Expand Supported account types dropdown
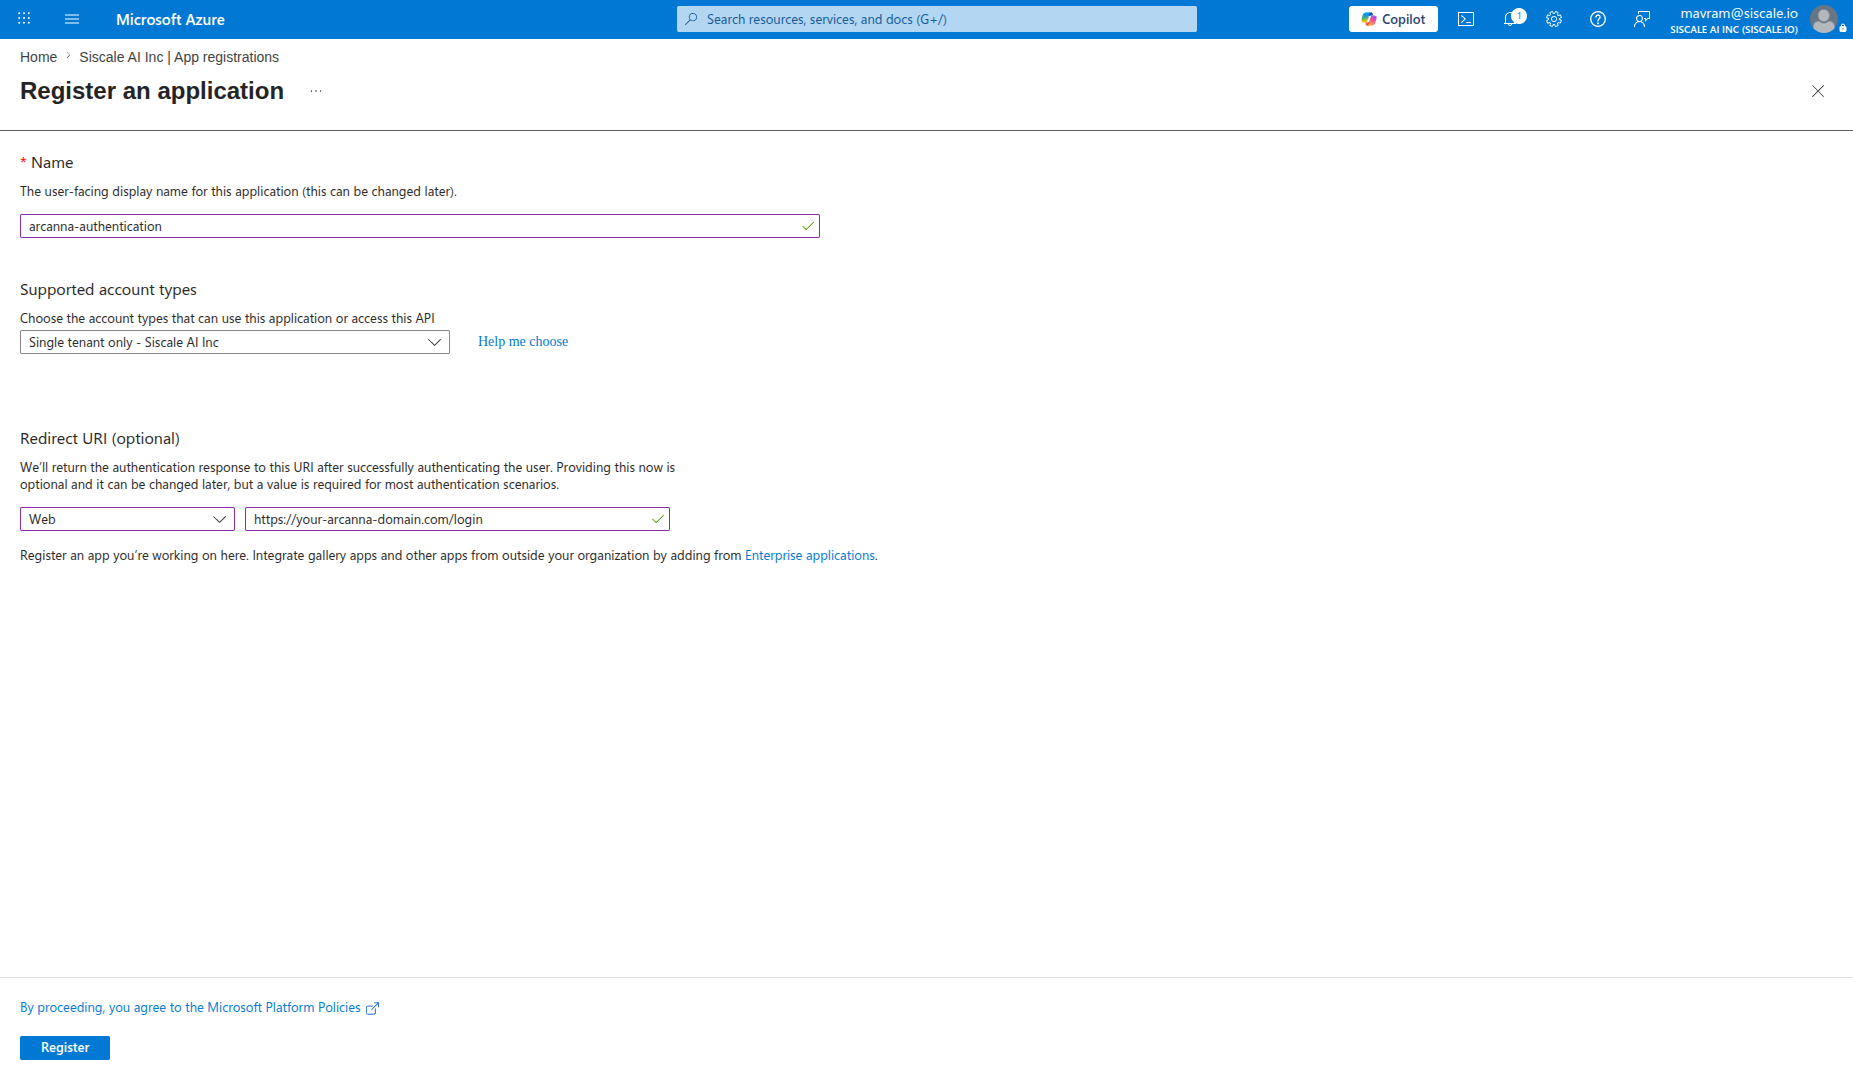The height and width of the screenshot is (1076, 1853). 235,342
